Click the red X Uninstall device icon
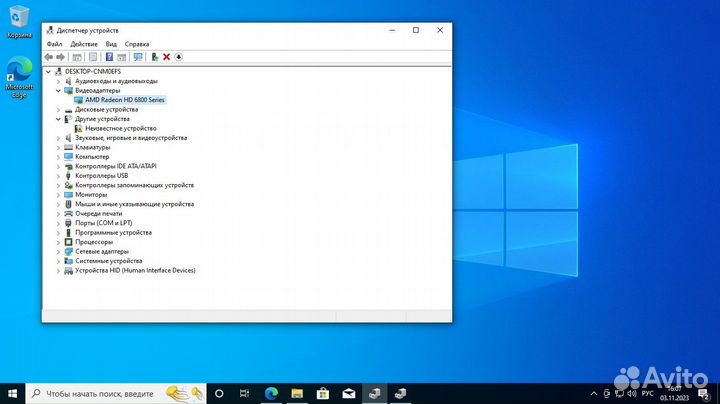 (x=166, y=57)
